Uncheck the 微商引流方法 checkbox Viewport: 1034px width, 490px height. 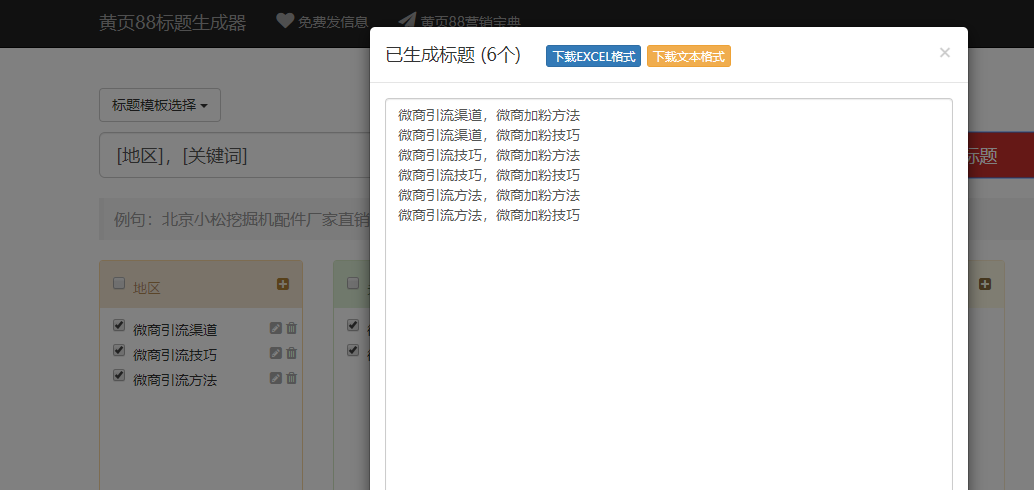(x=119, y=375)
